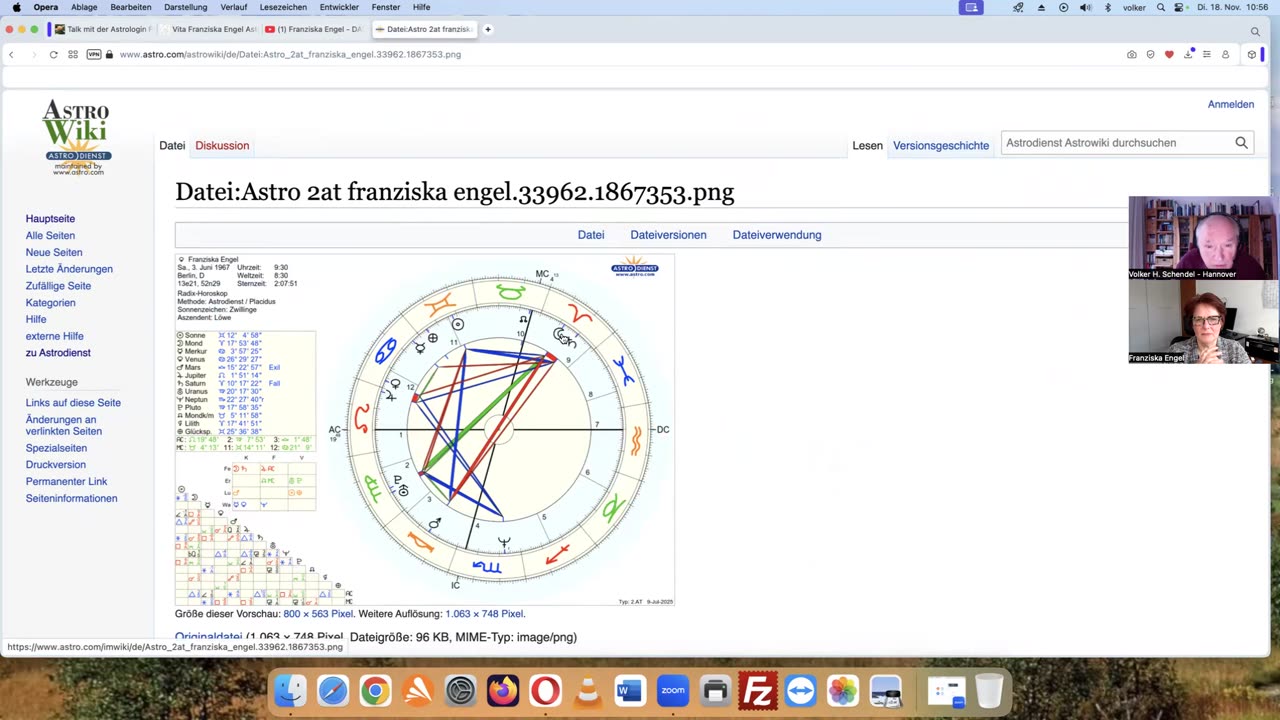Open TeamViewer in the dock
The width and height of the screenshot is (1280, 720).
point(800,691)
